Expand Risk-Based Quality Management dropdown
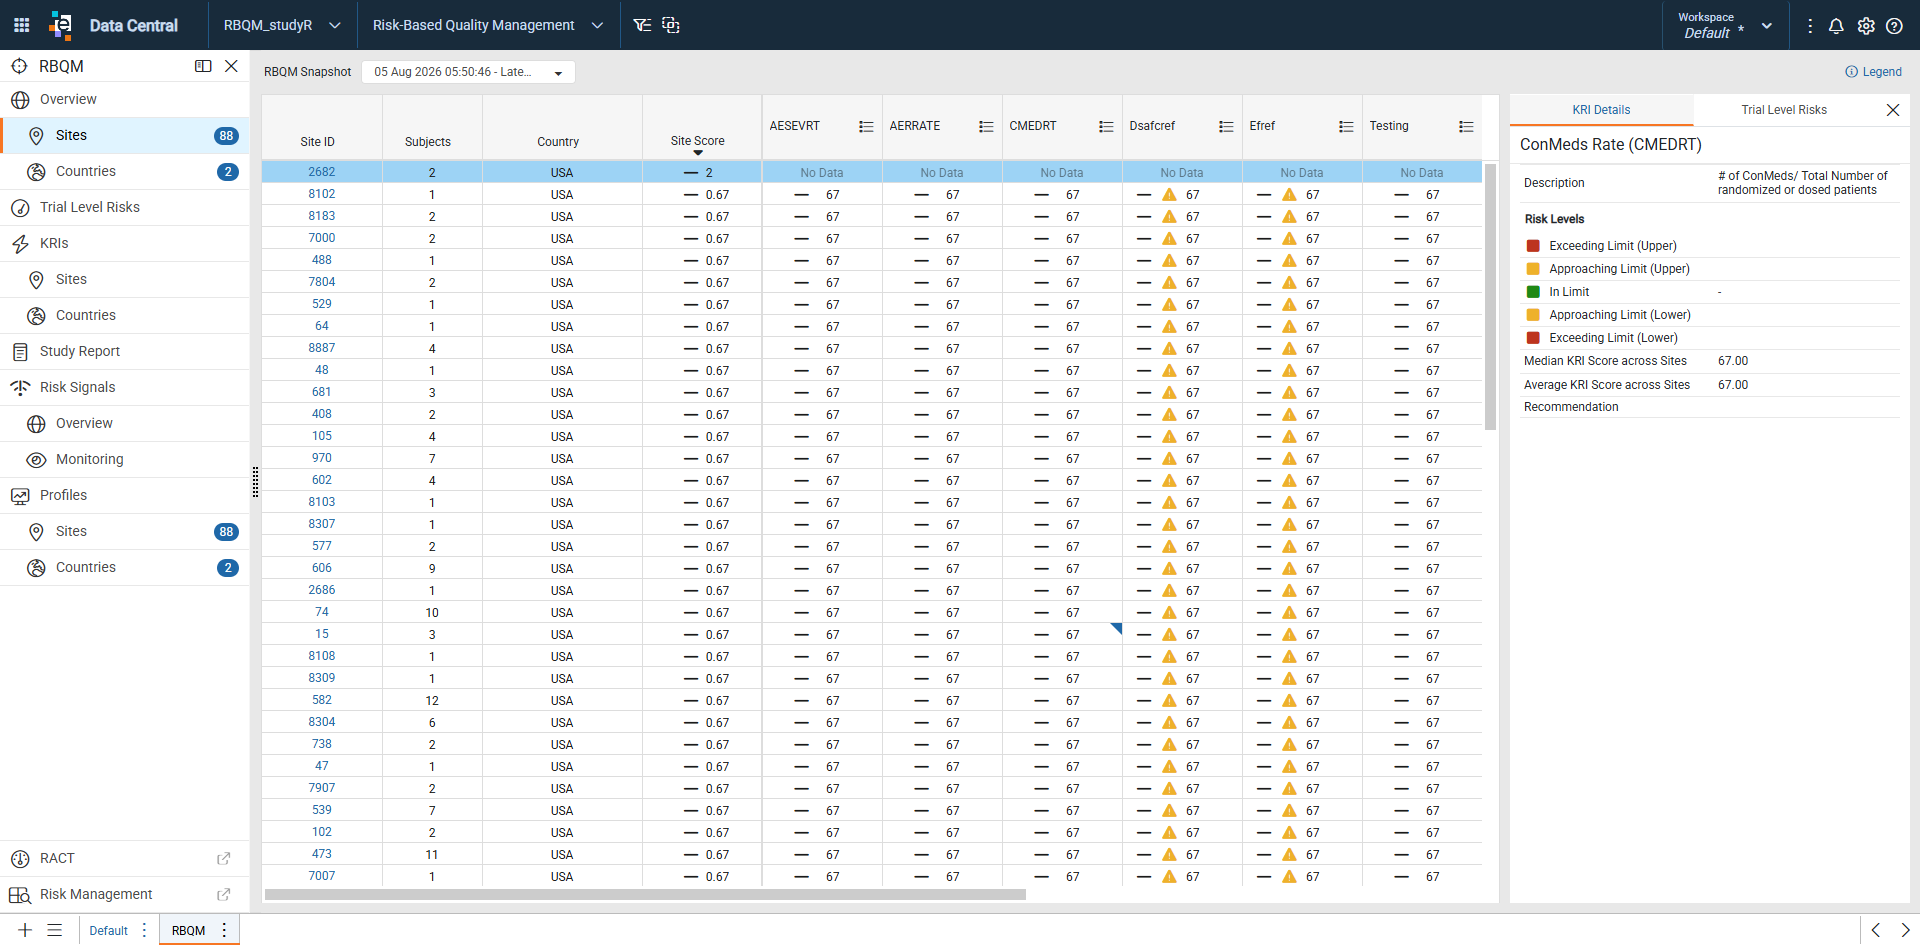Viewport: 1920px width, 945px height. (x=597, y=25)
